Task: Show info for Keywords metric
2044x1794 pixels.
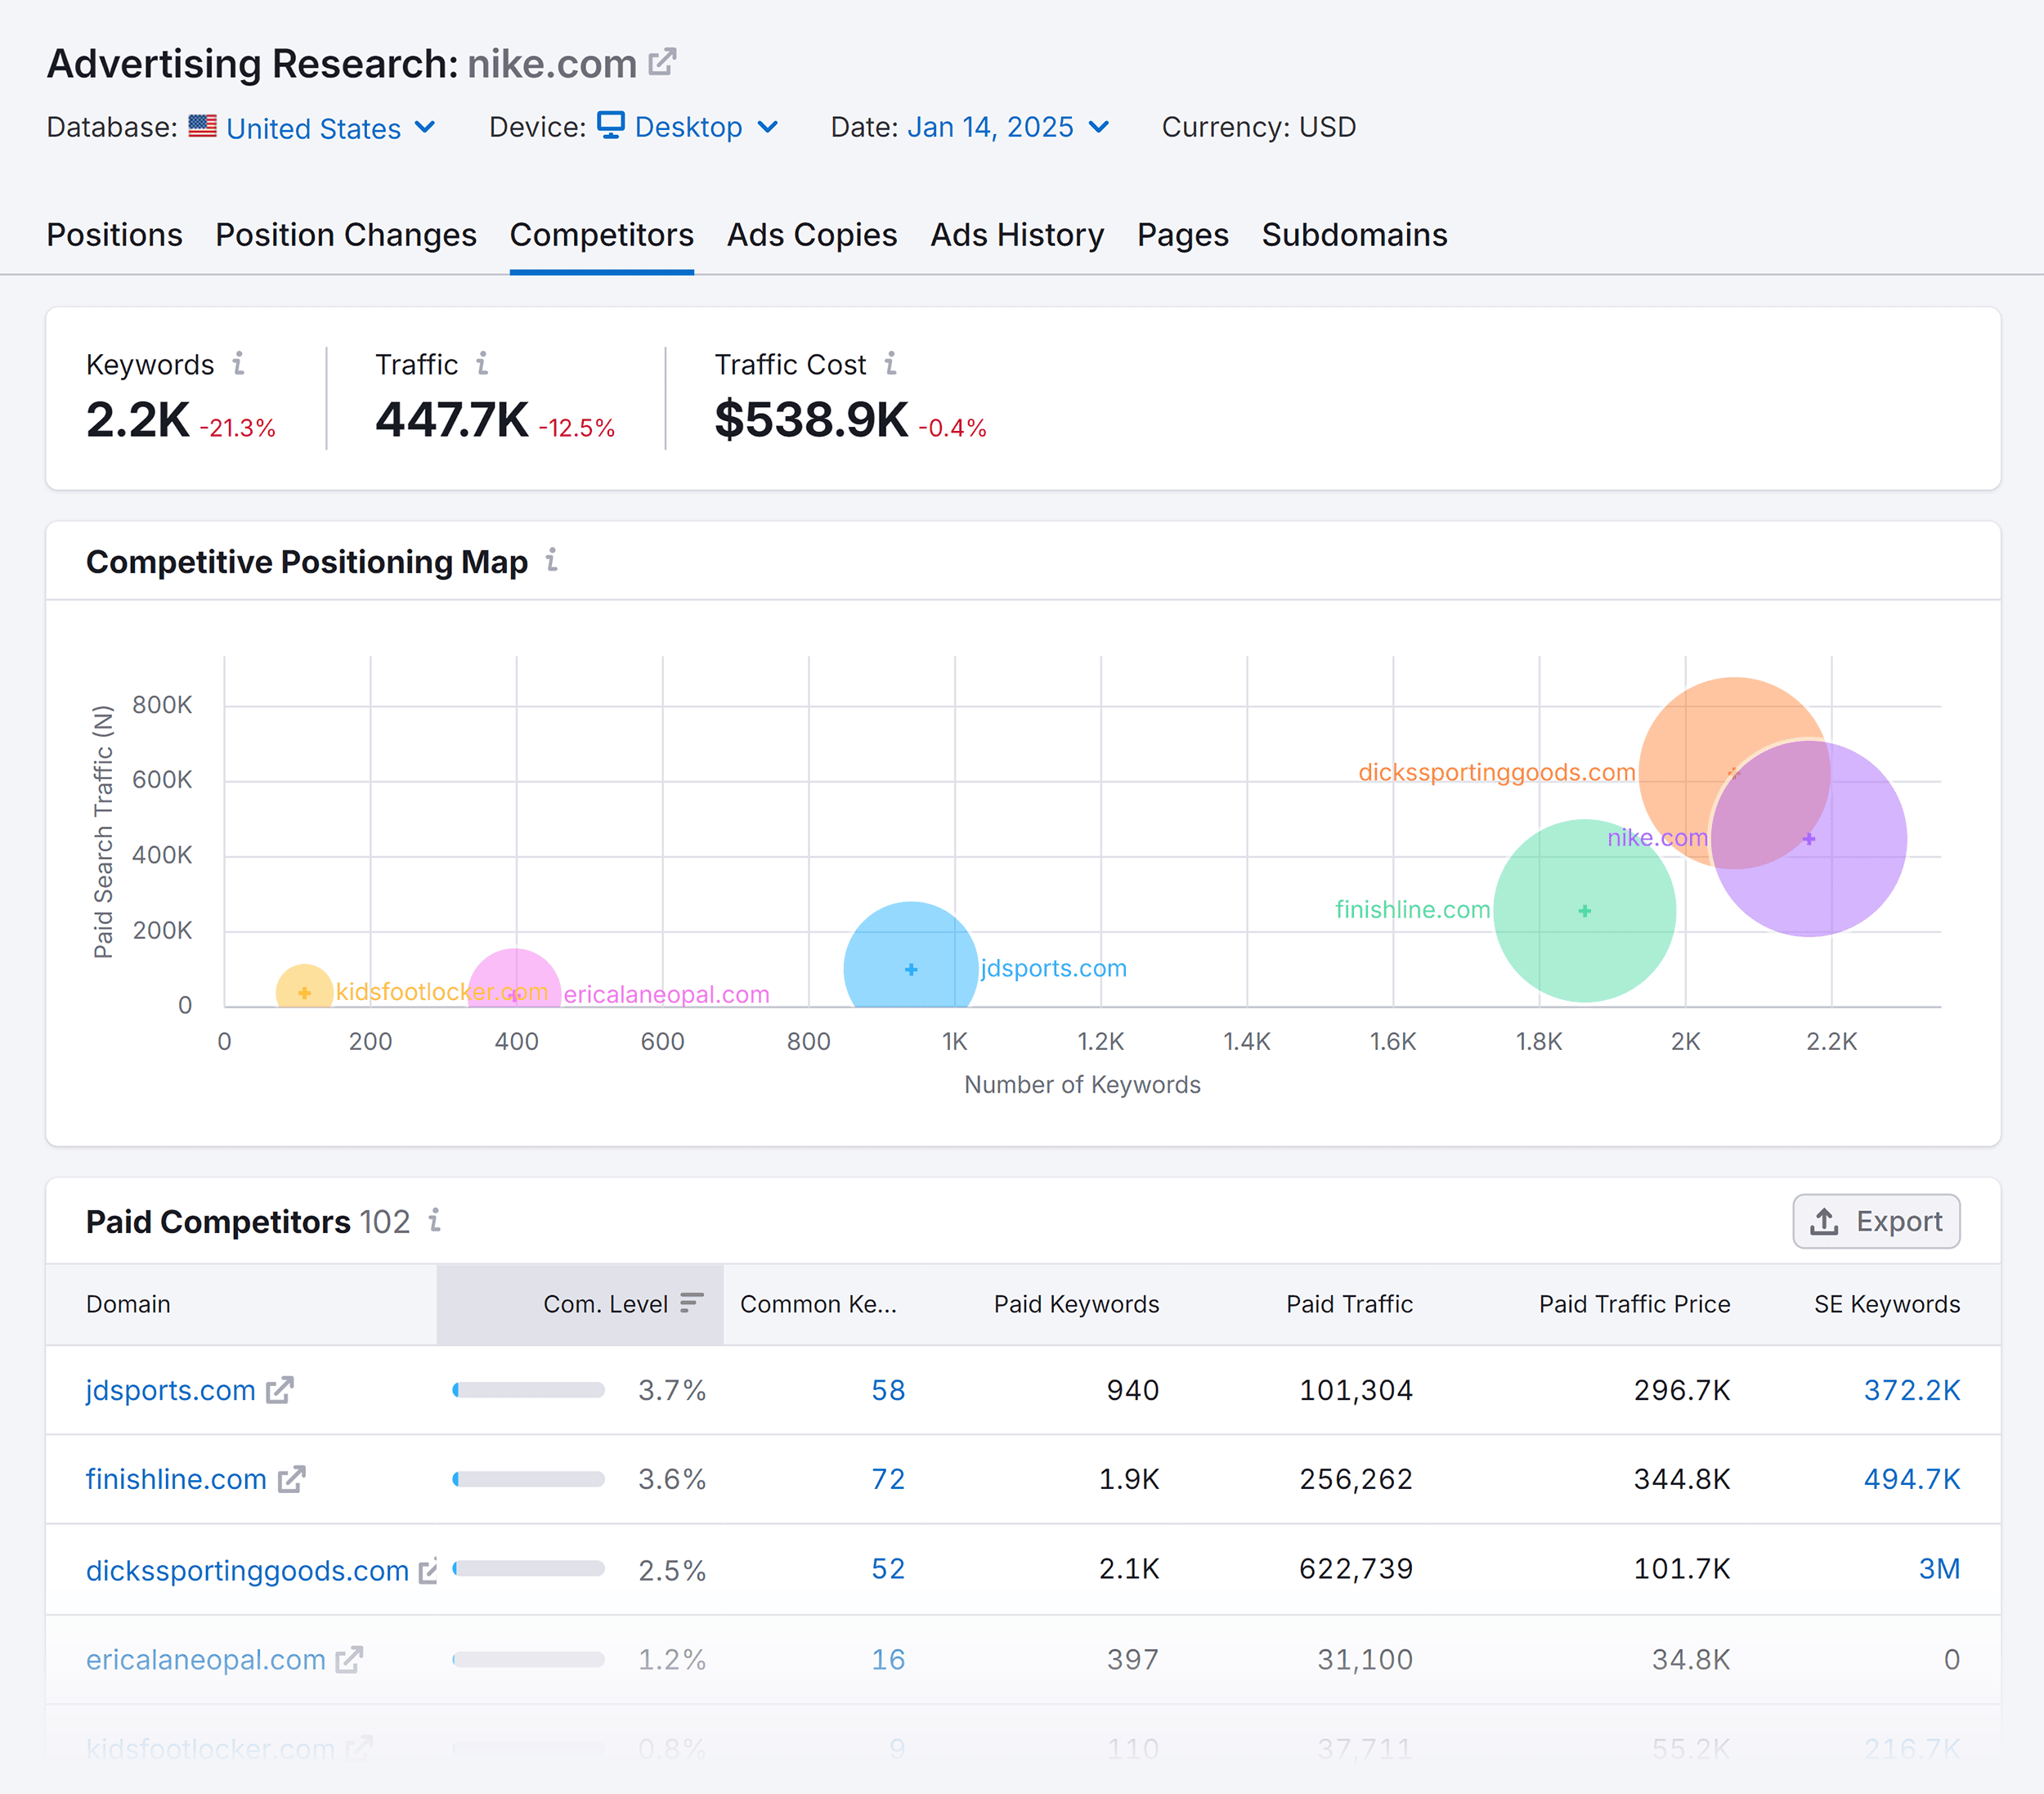Action: [x=238, y=363]
